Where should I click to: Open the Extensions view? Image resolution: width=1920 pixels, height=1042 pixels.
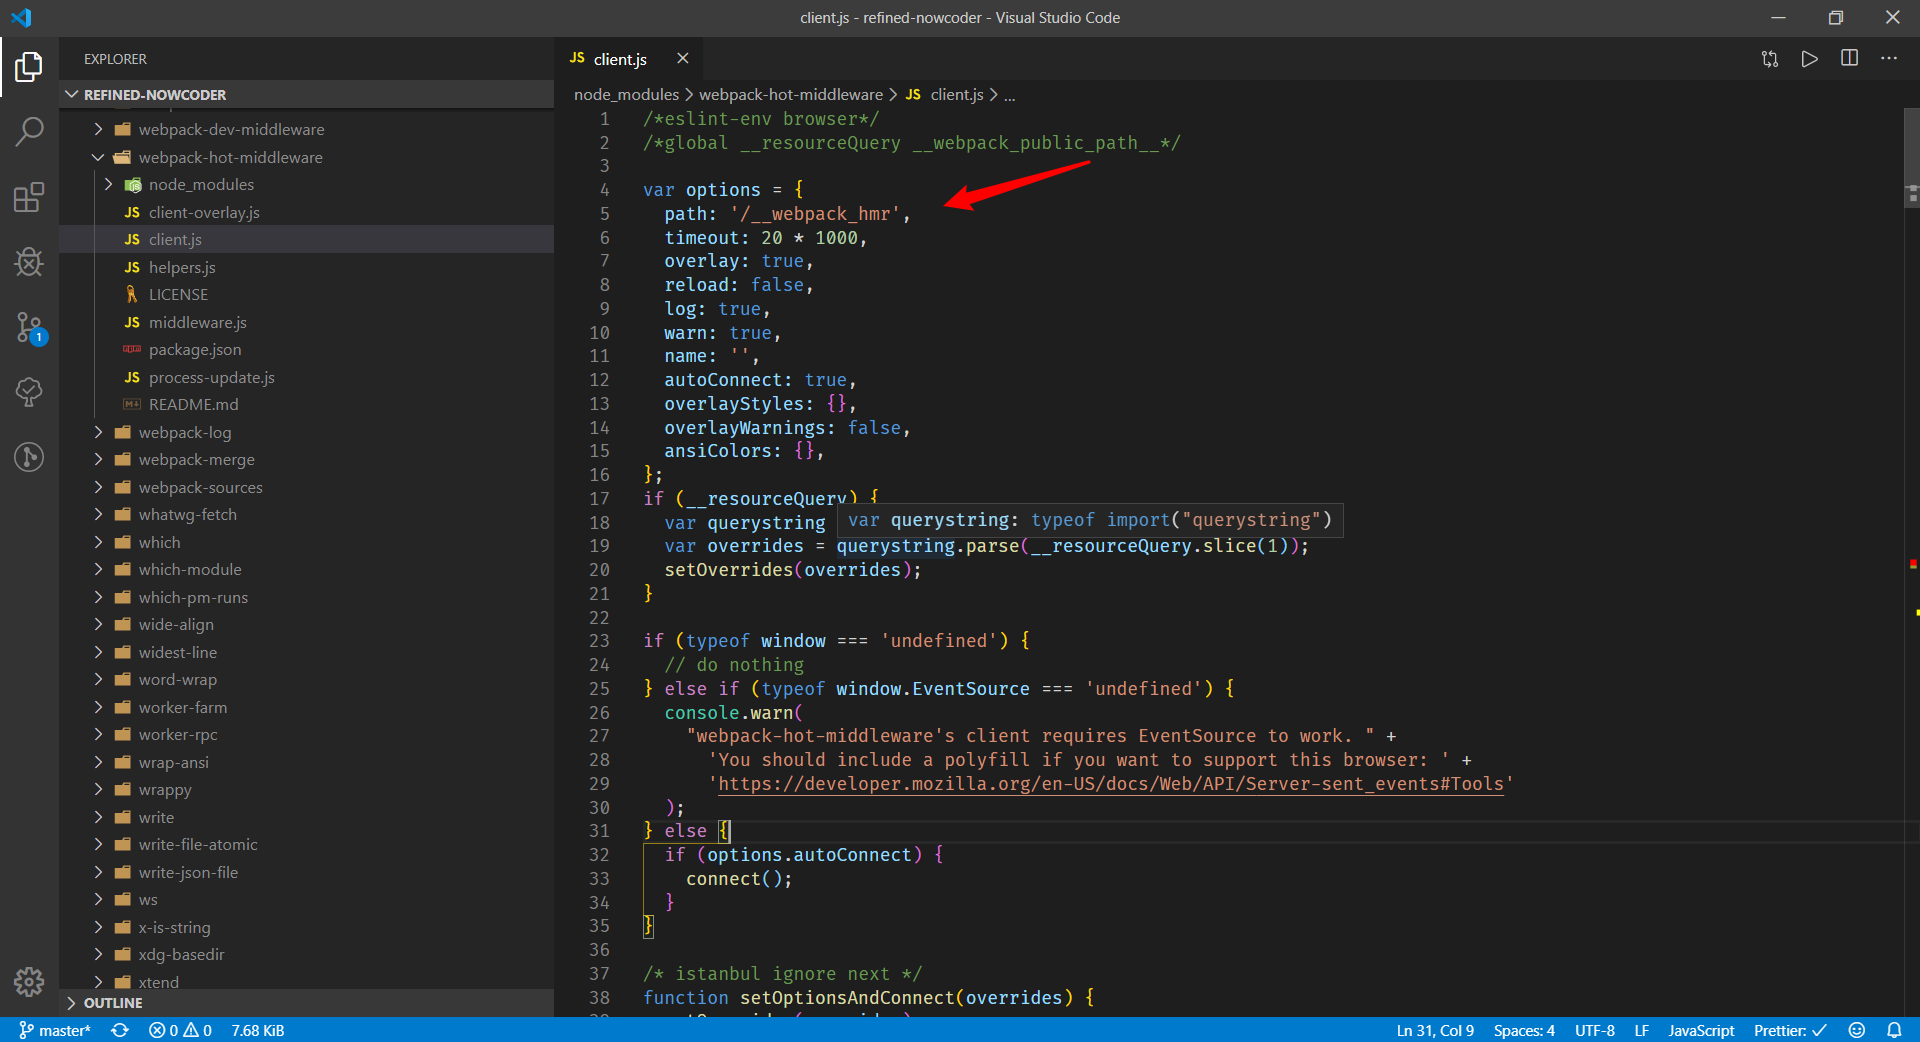click(x=29, y=197)
